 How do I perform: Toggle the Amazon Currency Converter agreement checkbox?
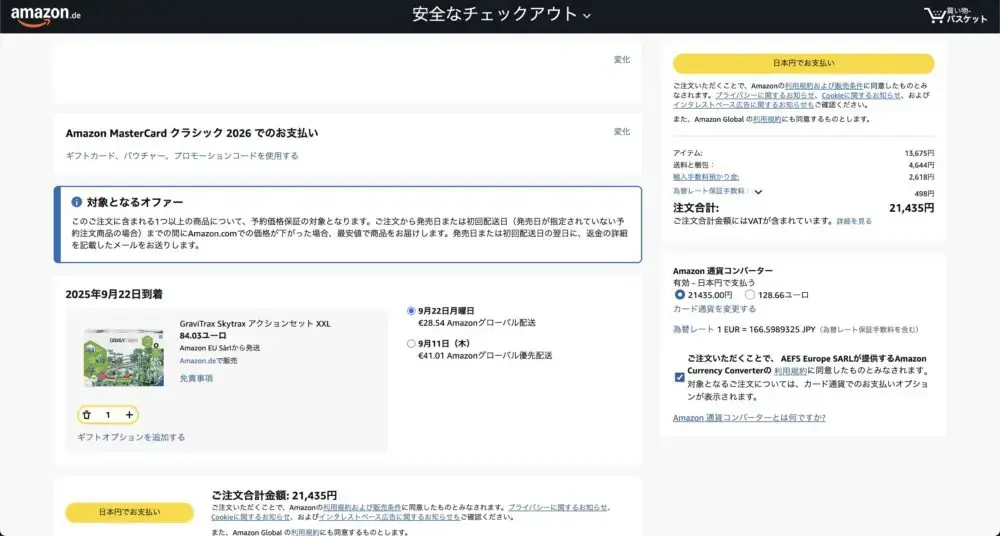tap(680, 377)
